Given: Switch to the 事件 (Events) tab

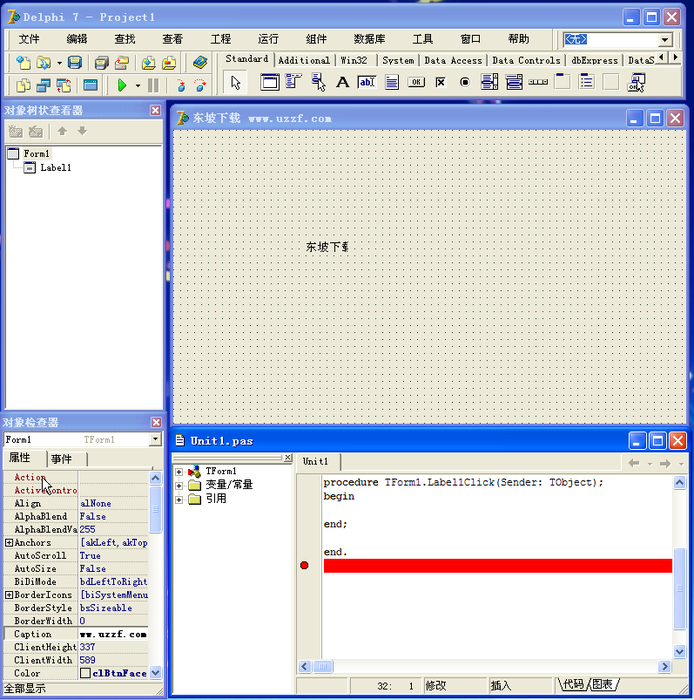Looking at the screenshot, I should (61, 459).
